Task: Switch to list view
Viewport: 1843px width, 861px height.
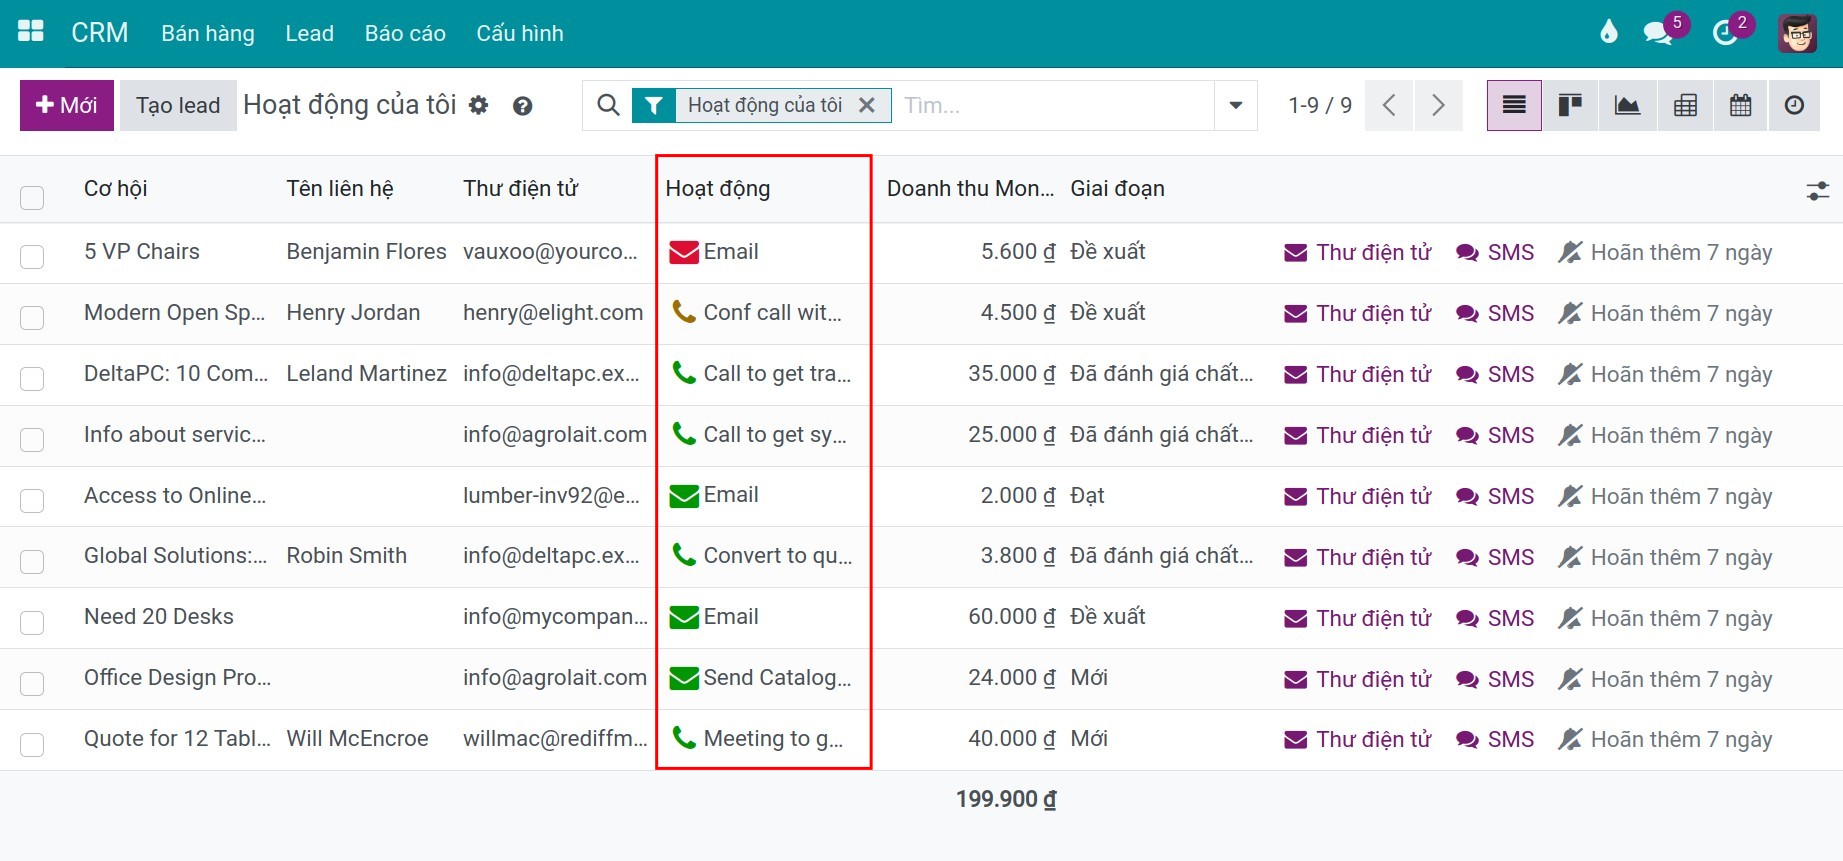Action: point(1514,105)
